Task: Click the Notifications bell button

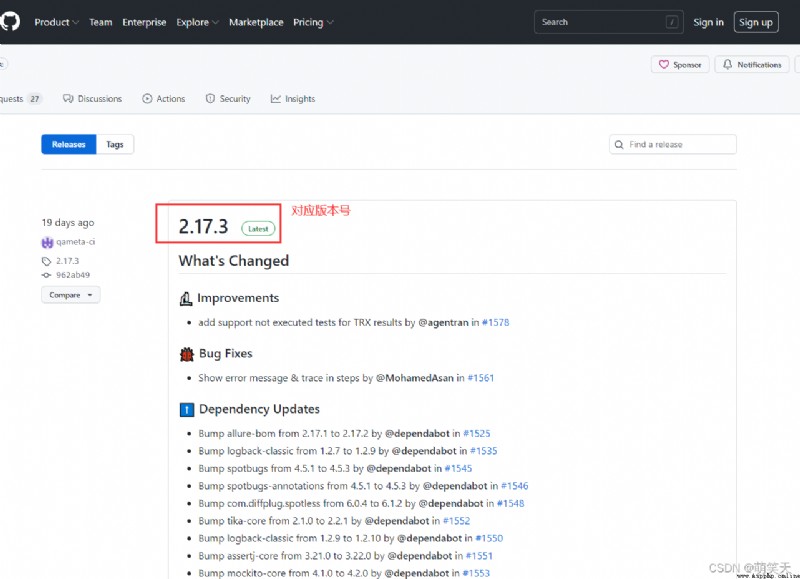Action: [752, 65]
